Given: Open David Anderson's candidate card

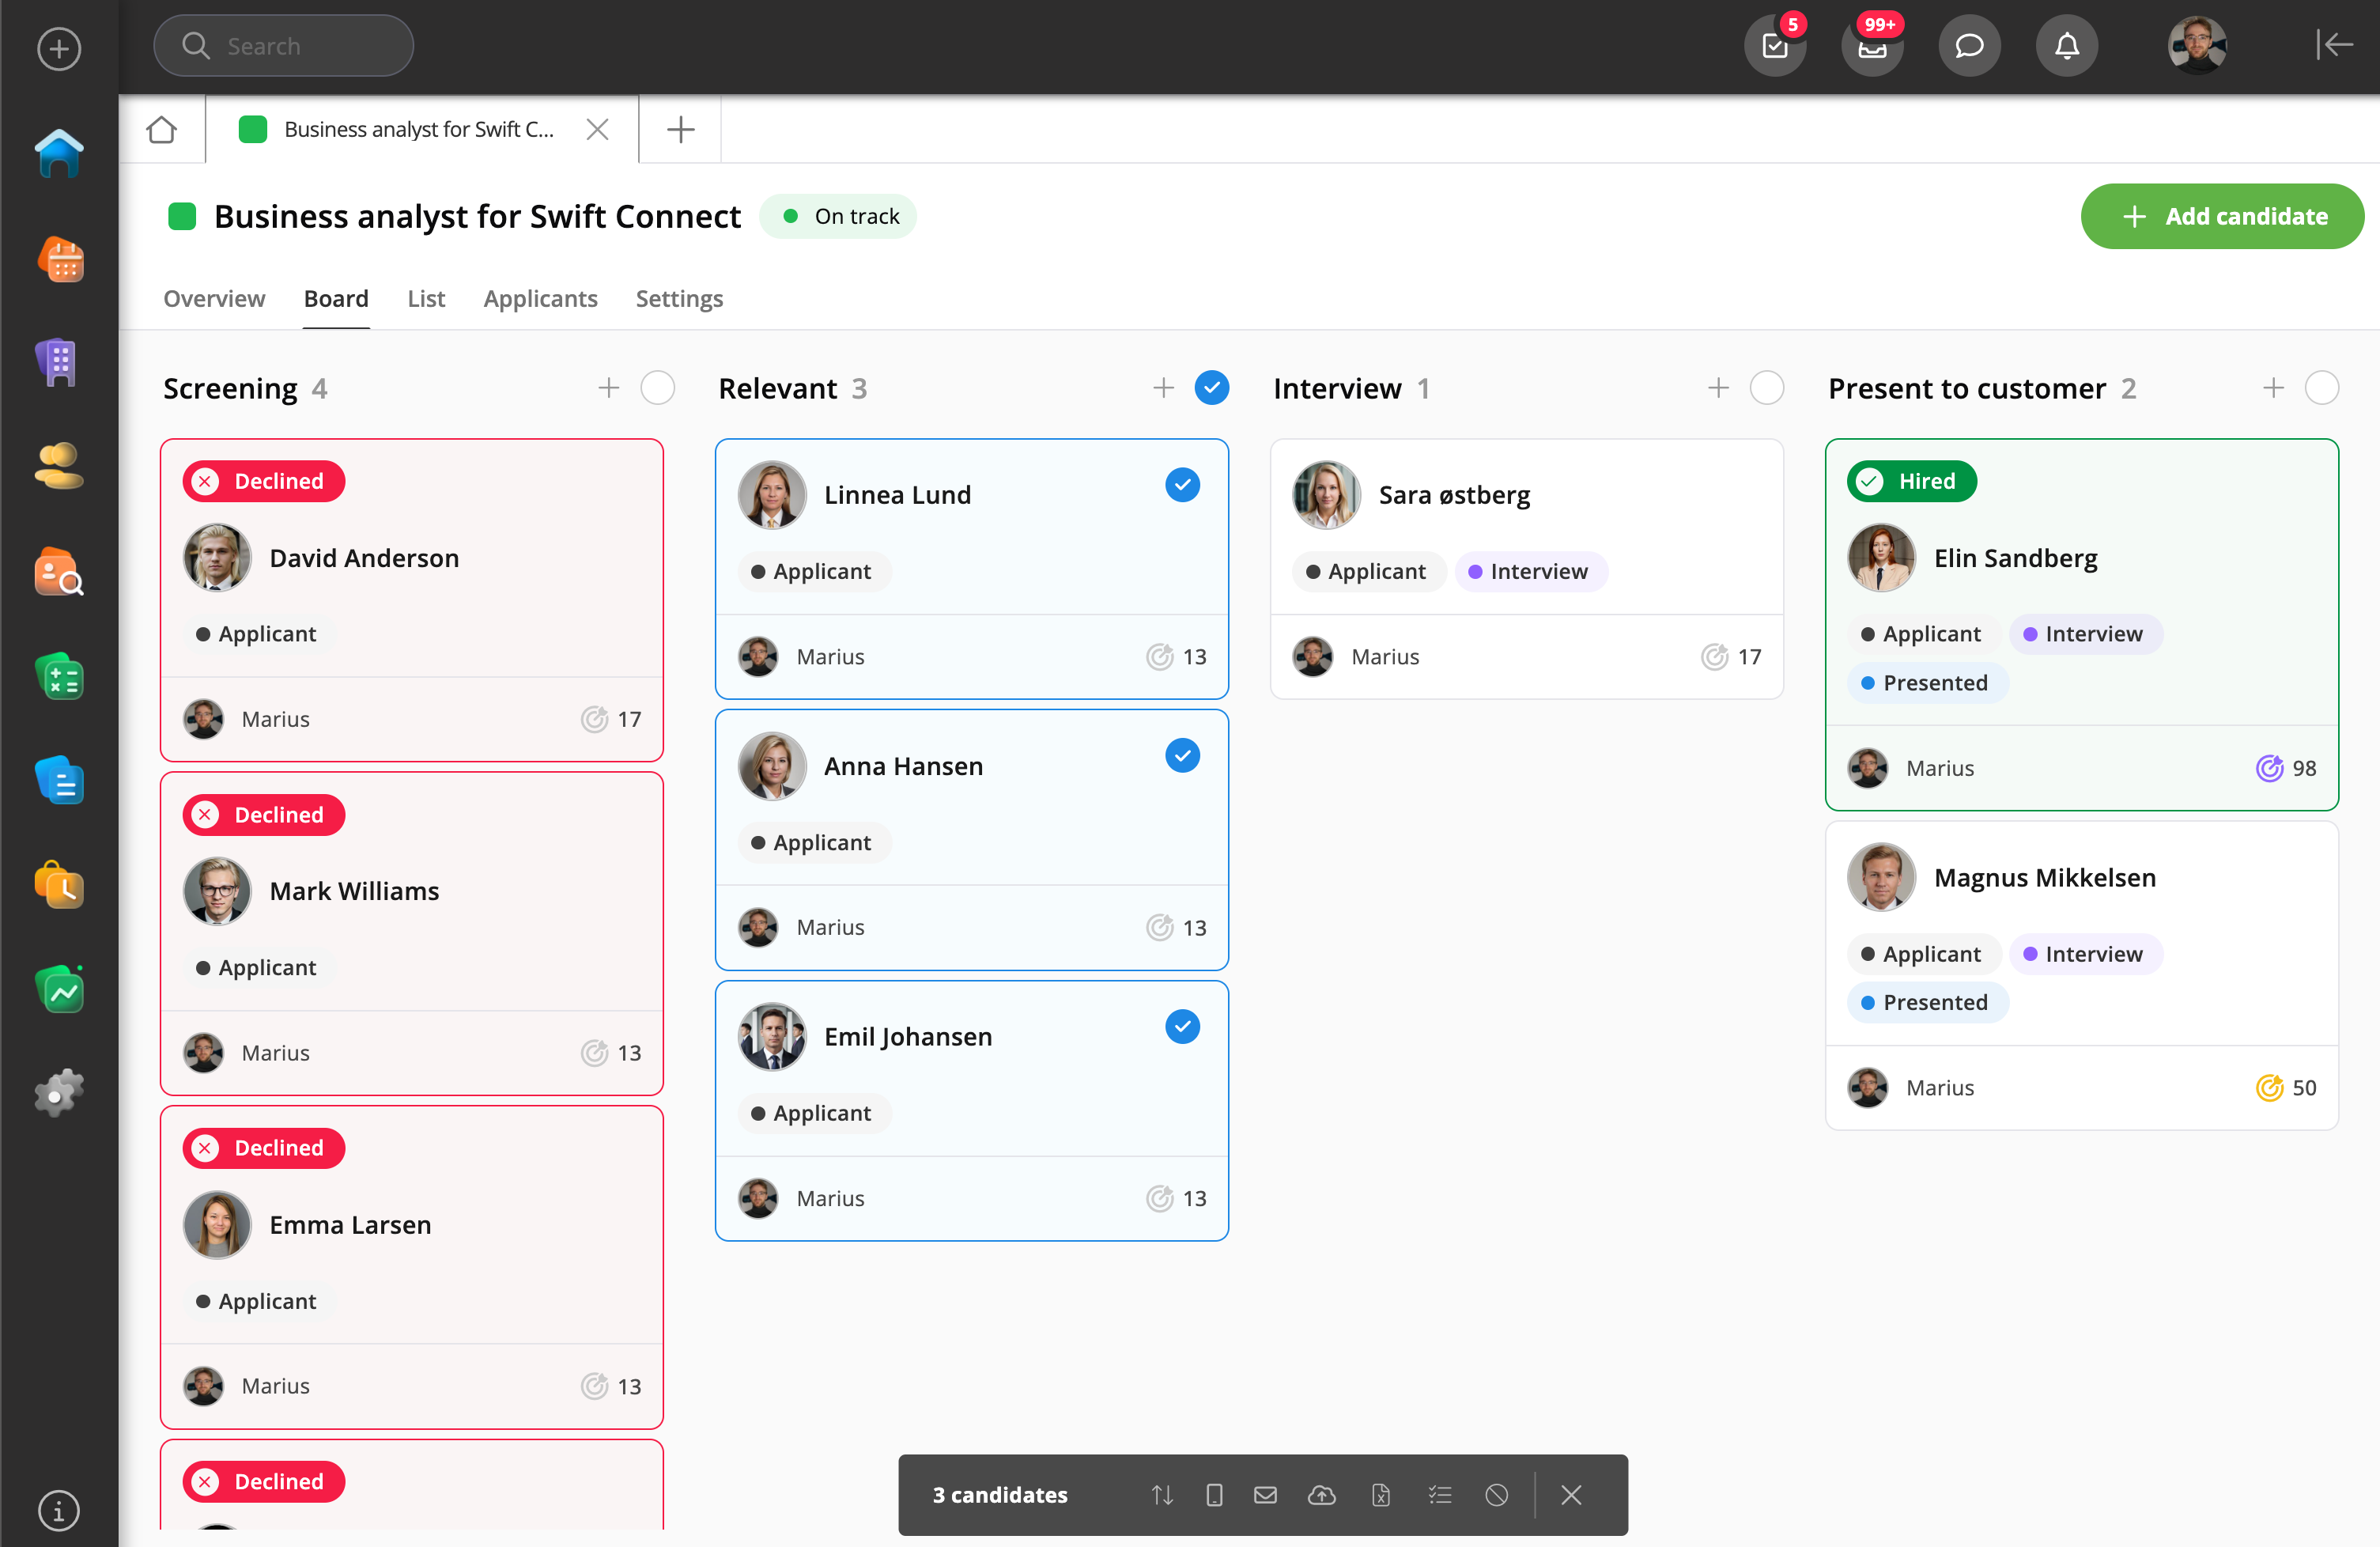Looking at the screenshot, I should point(412,600).
